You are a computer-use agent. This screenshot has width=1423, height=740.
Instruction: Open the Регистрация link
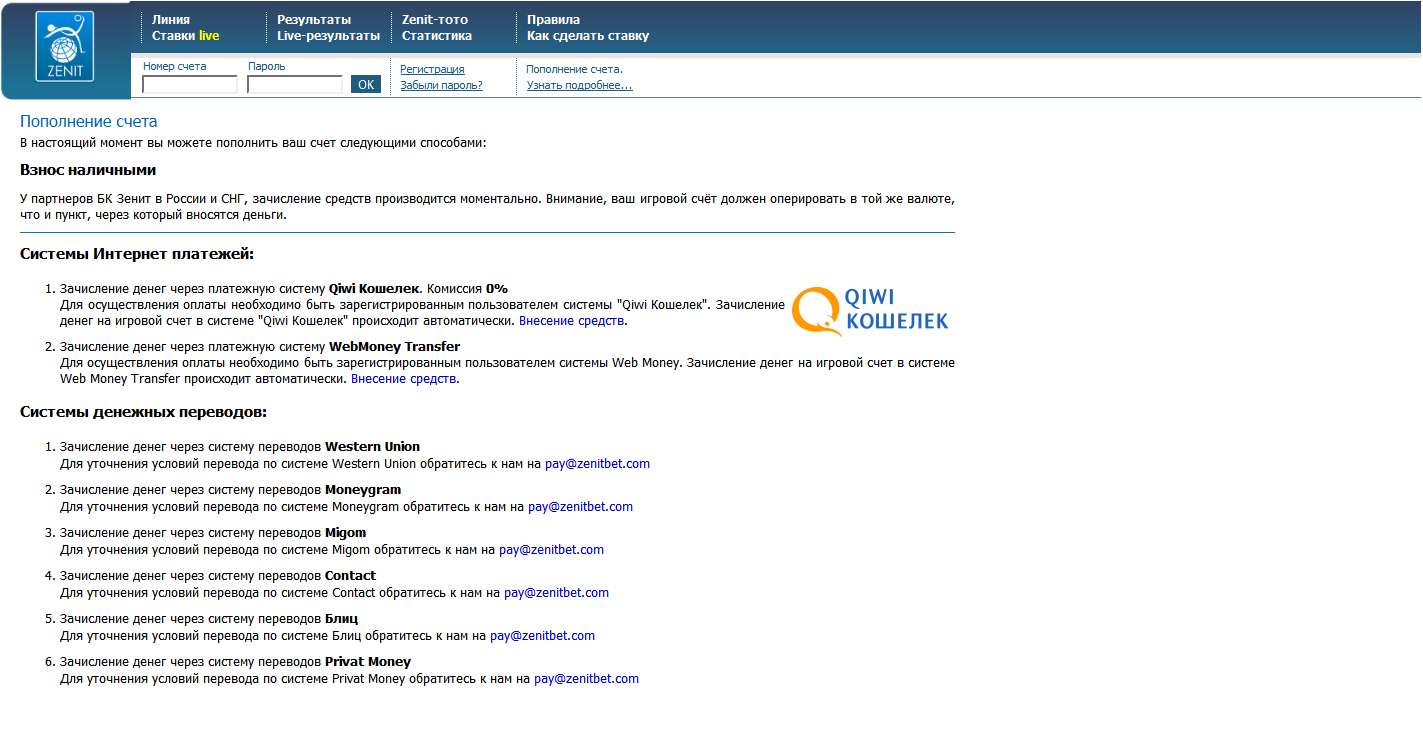[x=432, y=69]
